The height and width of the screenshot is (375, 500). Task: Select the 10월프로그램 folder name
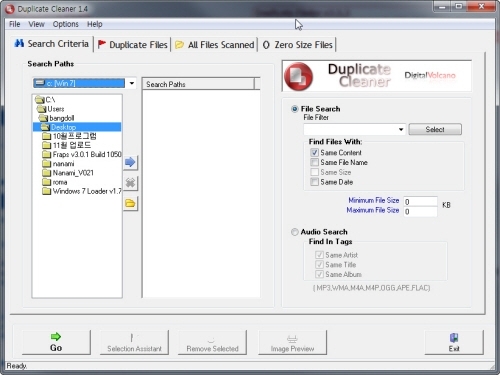coord(75,136)
